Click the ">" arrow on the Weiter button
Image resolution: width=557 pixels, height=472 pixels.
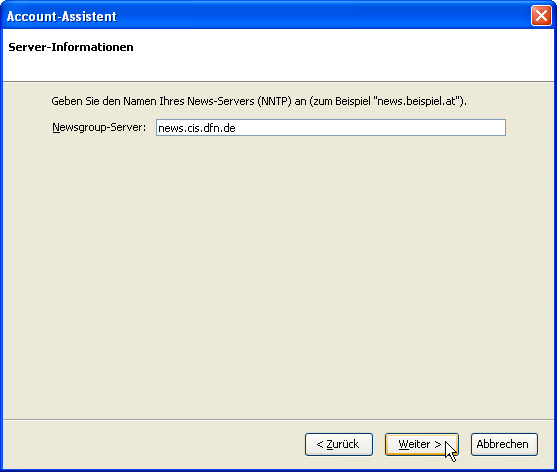coord(438,444)
